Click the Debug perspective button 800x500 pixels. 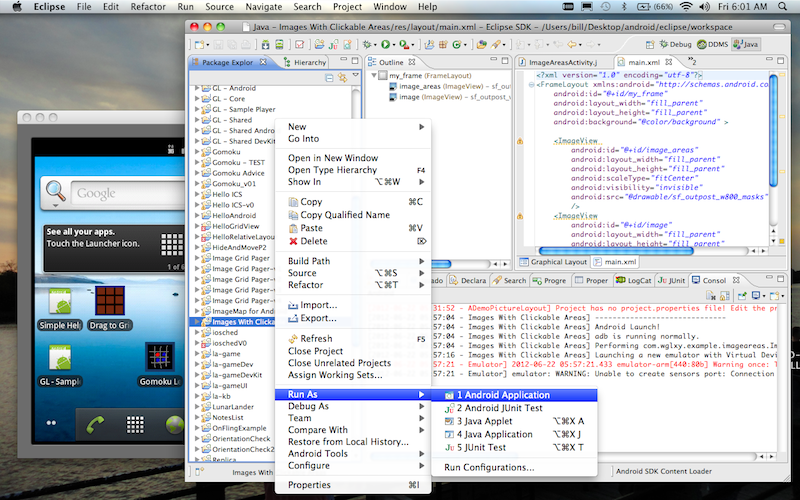674,44
